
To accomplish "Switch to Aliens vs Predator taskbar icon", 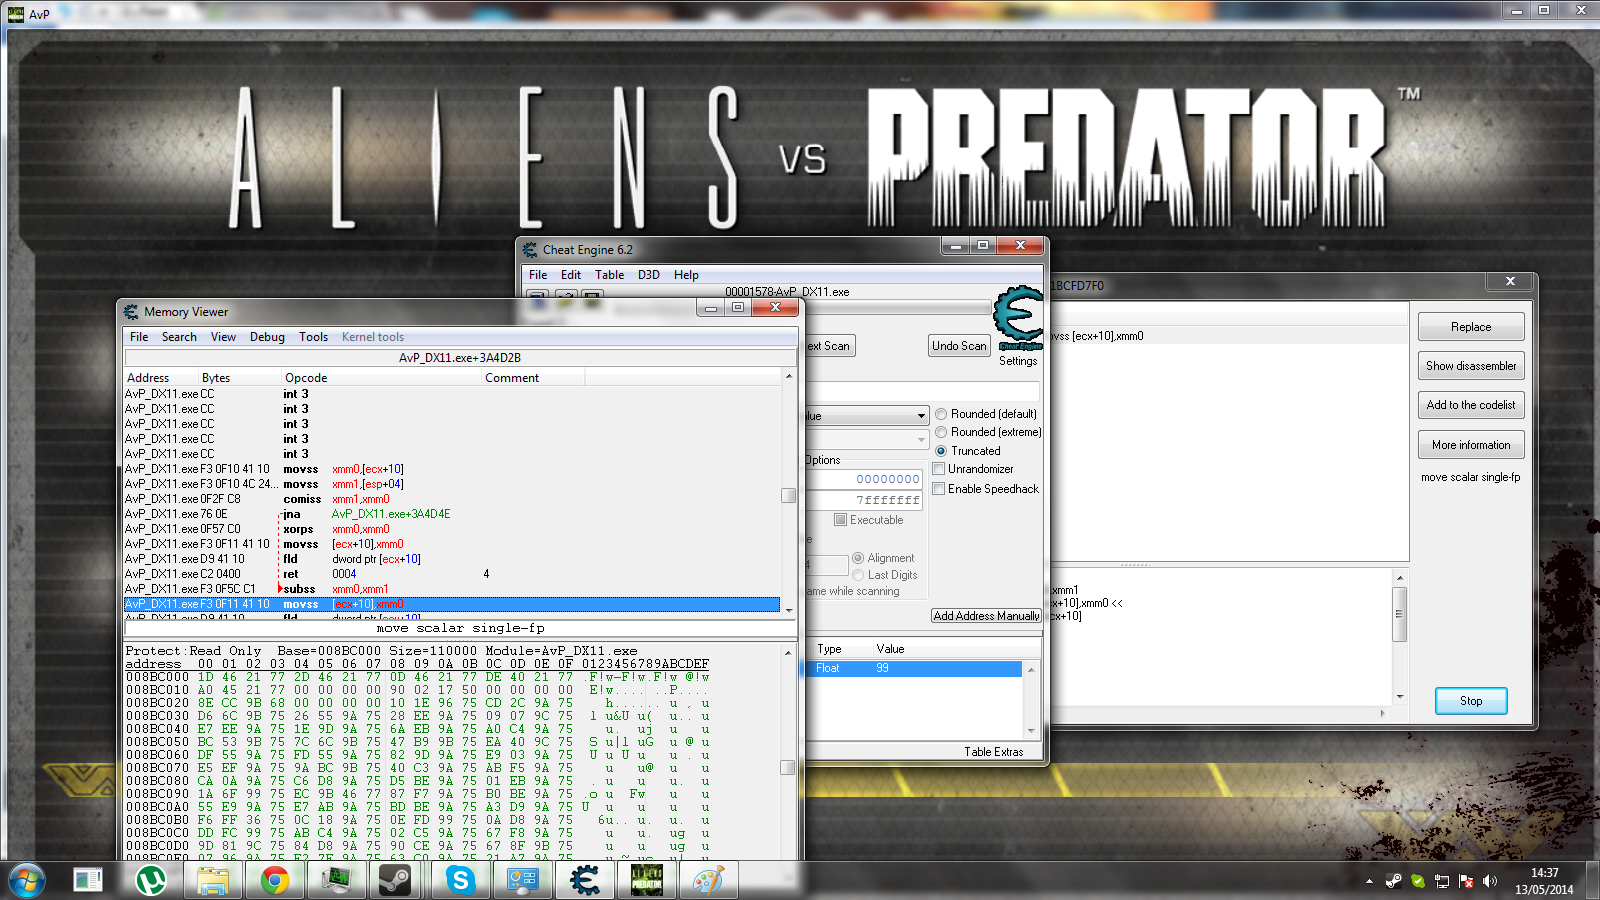I will tap(647, 880).
